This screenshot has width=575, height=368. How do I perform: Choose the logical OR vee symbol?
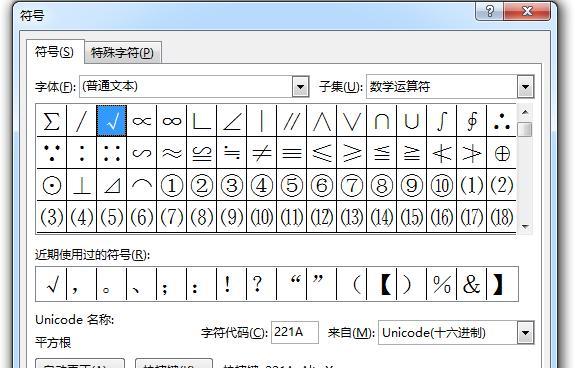pos(352,121)
